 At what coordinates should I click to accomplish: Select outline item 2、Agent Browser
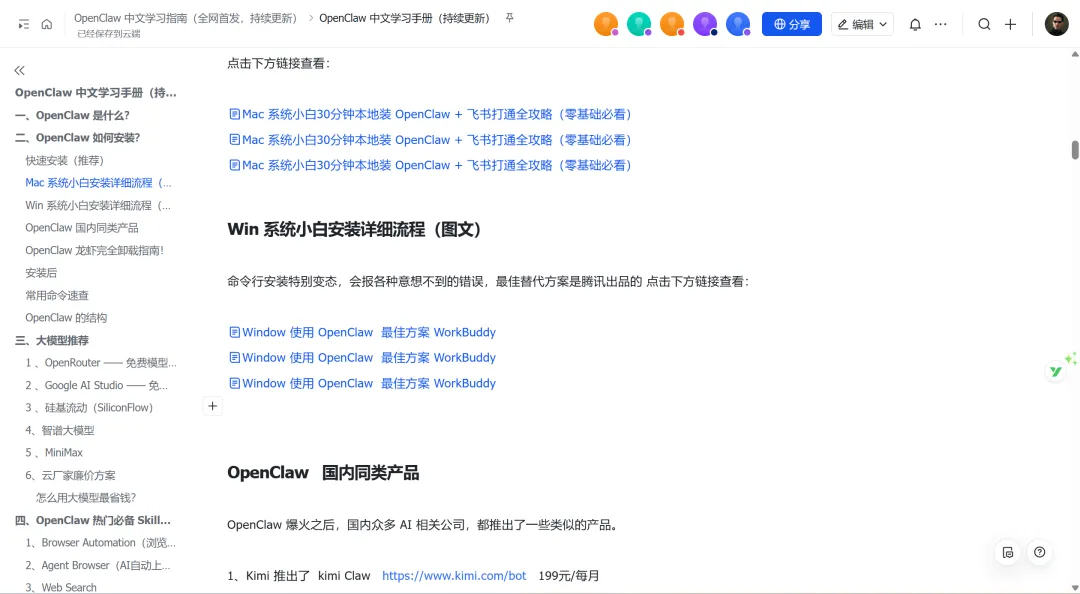[x=98, y=565]
